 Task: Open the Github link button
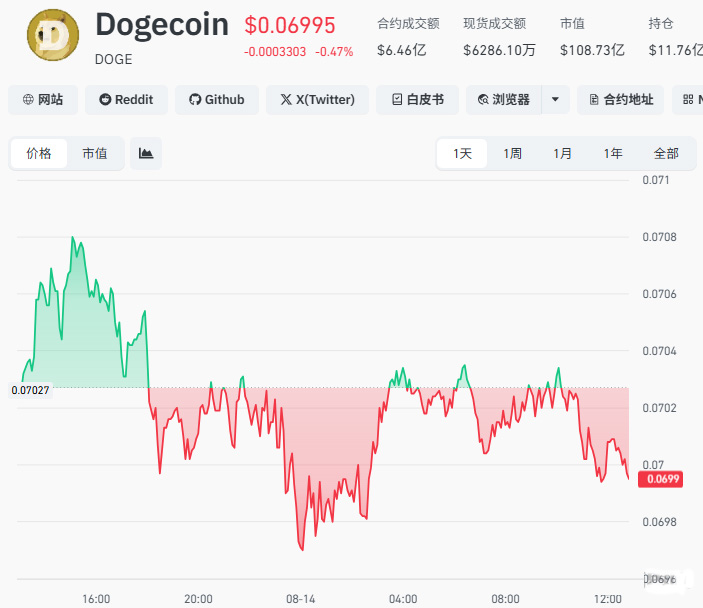pyautogui.click(x=217, y=100)
